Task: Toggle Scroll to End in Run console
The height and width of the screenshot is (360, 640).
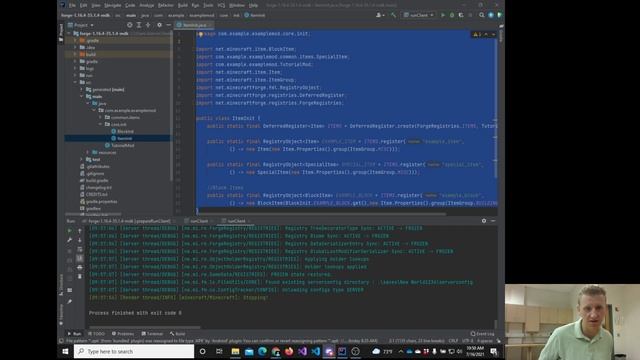Action: (x=80, y=258)
